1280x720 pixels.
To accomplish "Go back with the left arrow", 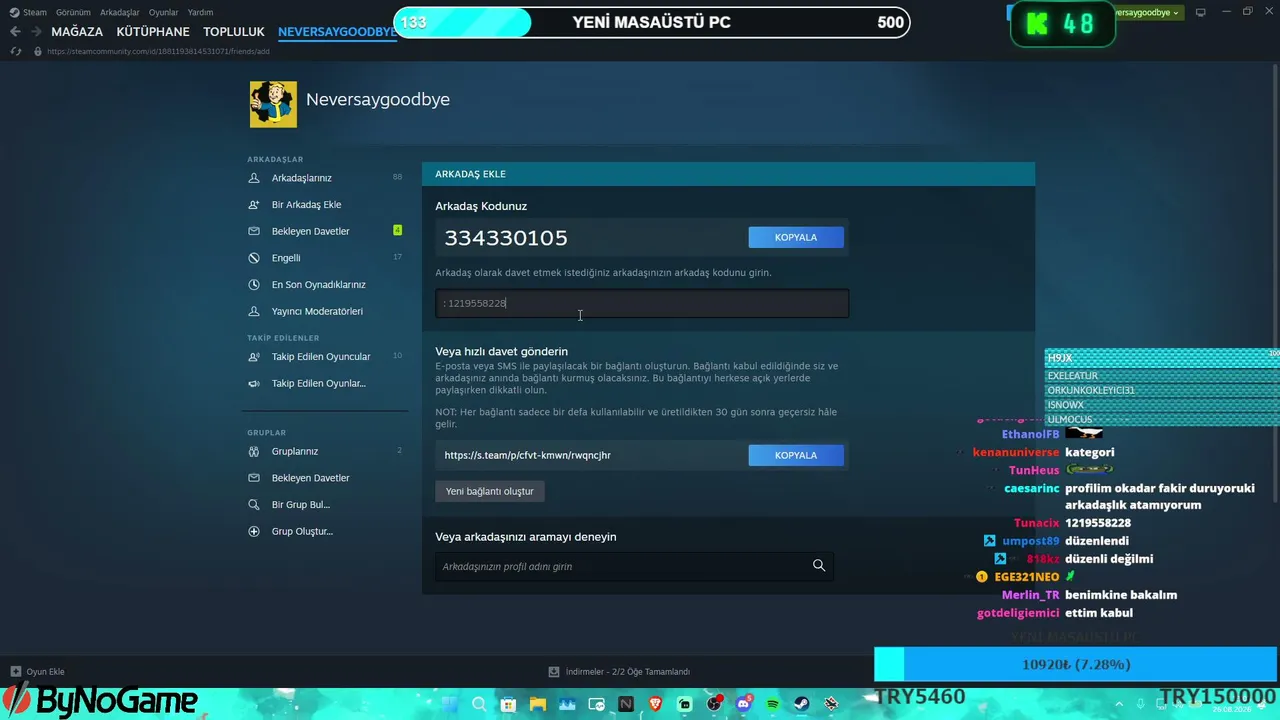I will tap(15, 32).
